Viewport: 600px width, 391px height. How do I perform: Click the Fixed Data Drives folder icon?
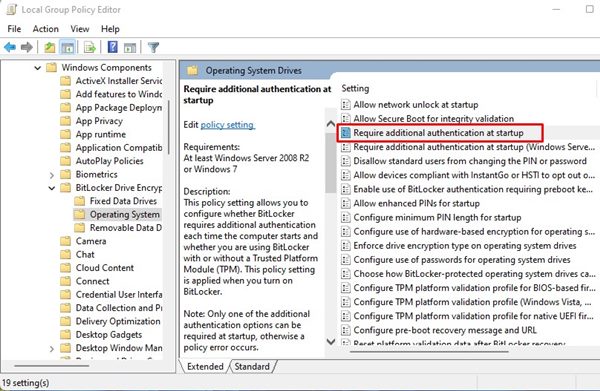point(80,201)
